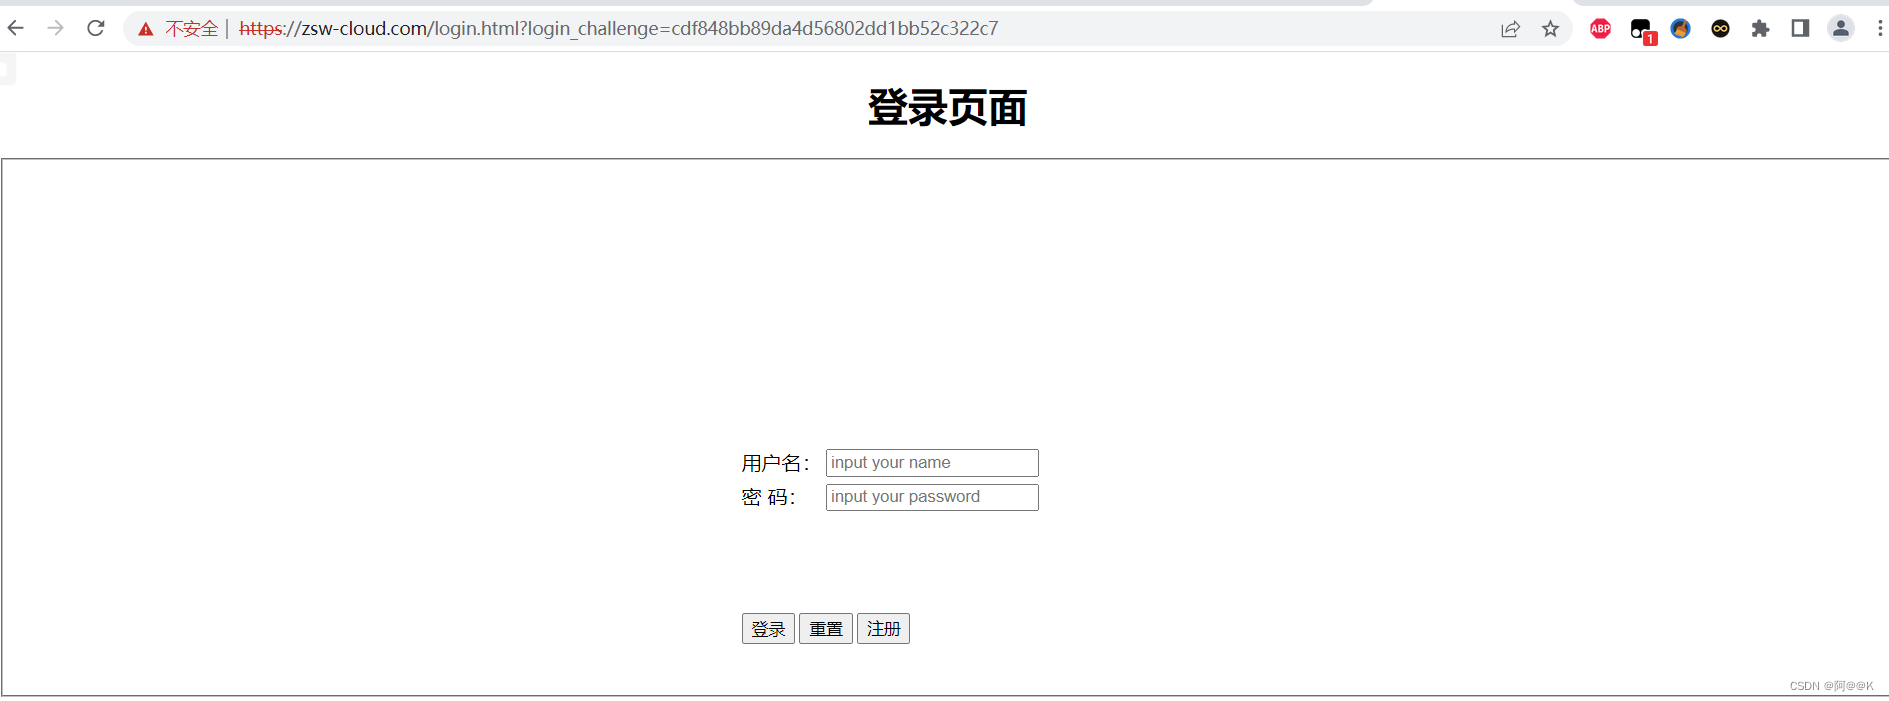Open the not-secure site warning
Viewport: 1889px width, 701px height.
click(146, 29)
